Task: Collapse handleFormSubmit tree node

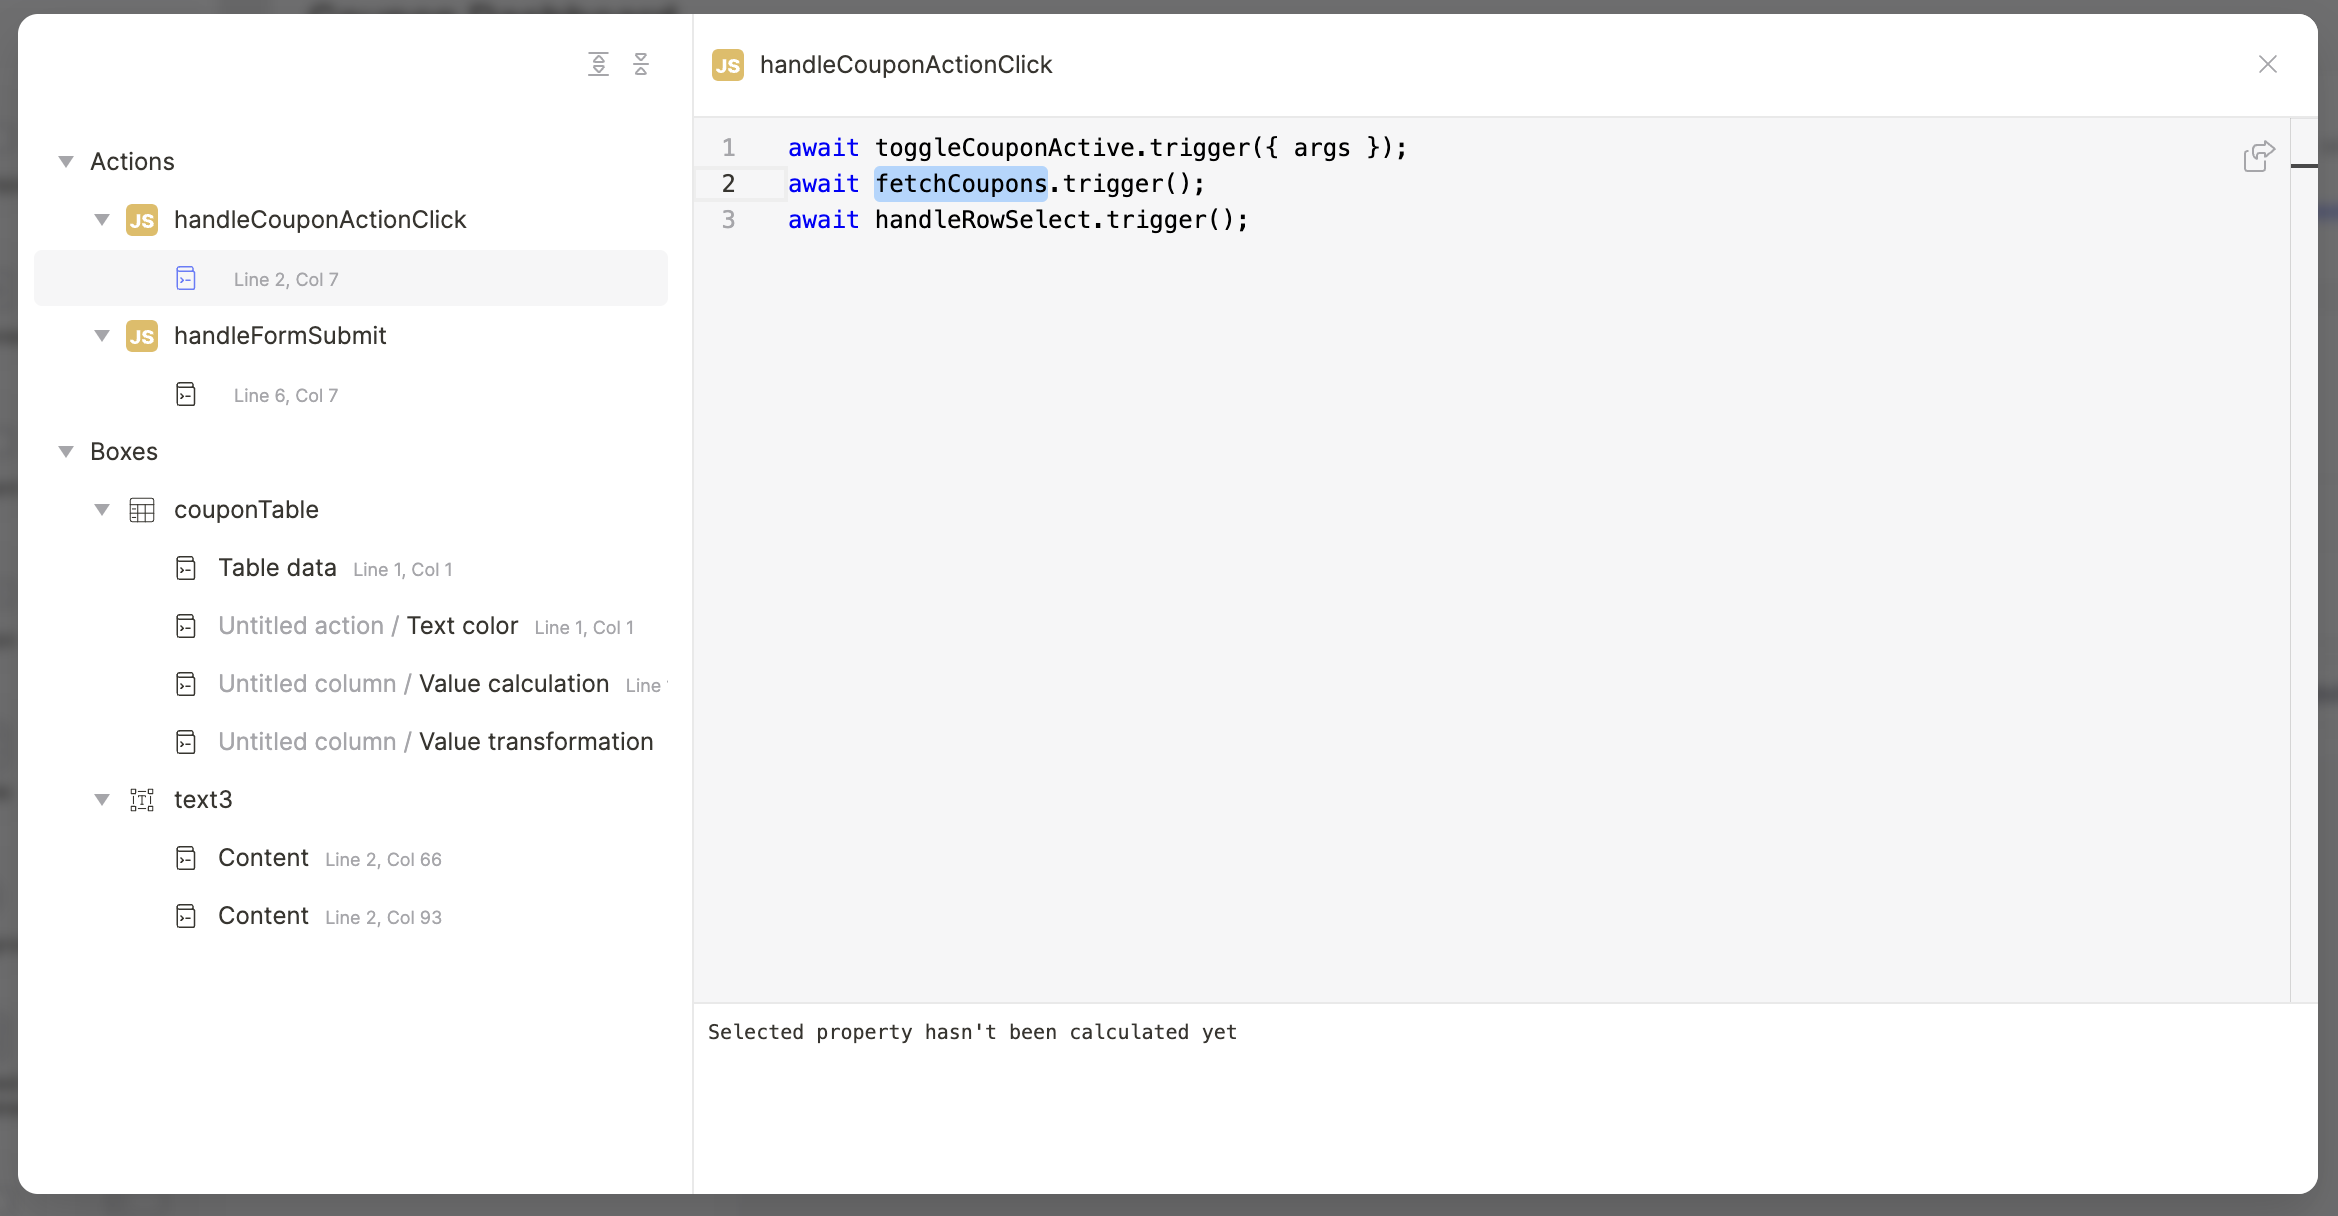Action: pyautogui.click(x=102, y=336)
